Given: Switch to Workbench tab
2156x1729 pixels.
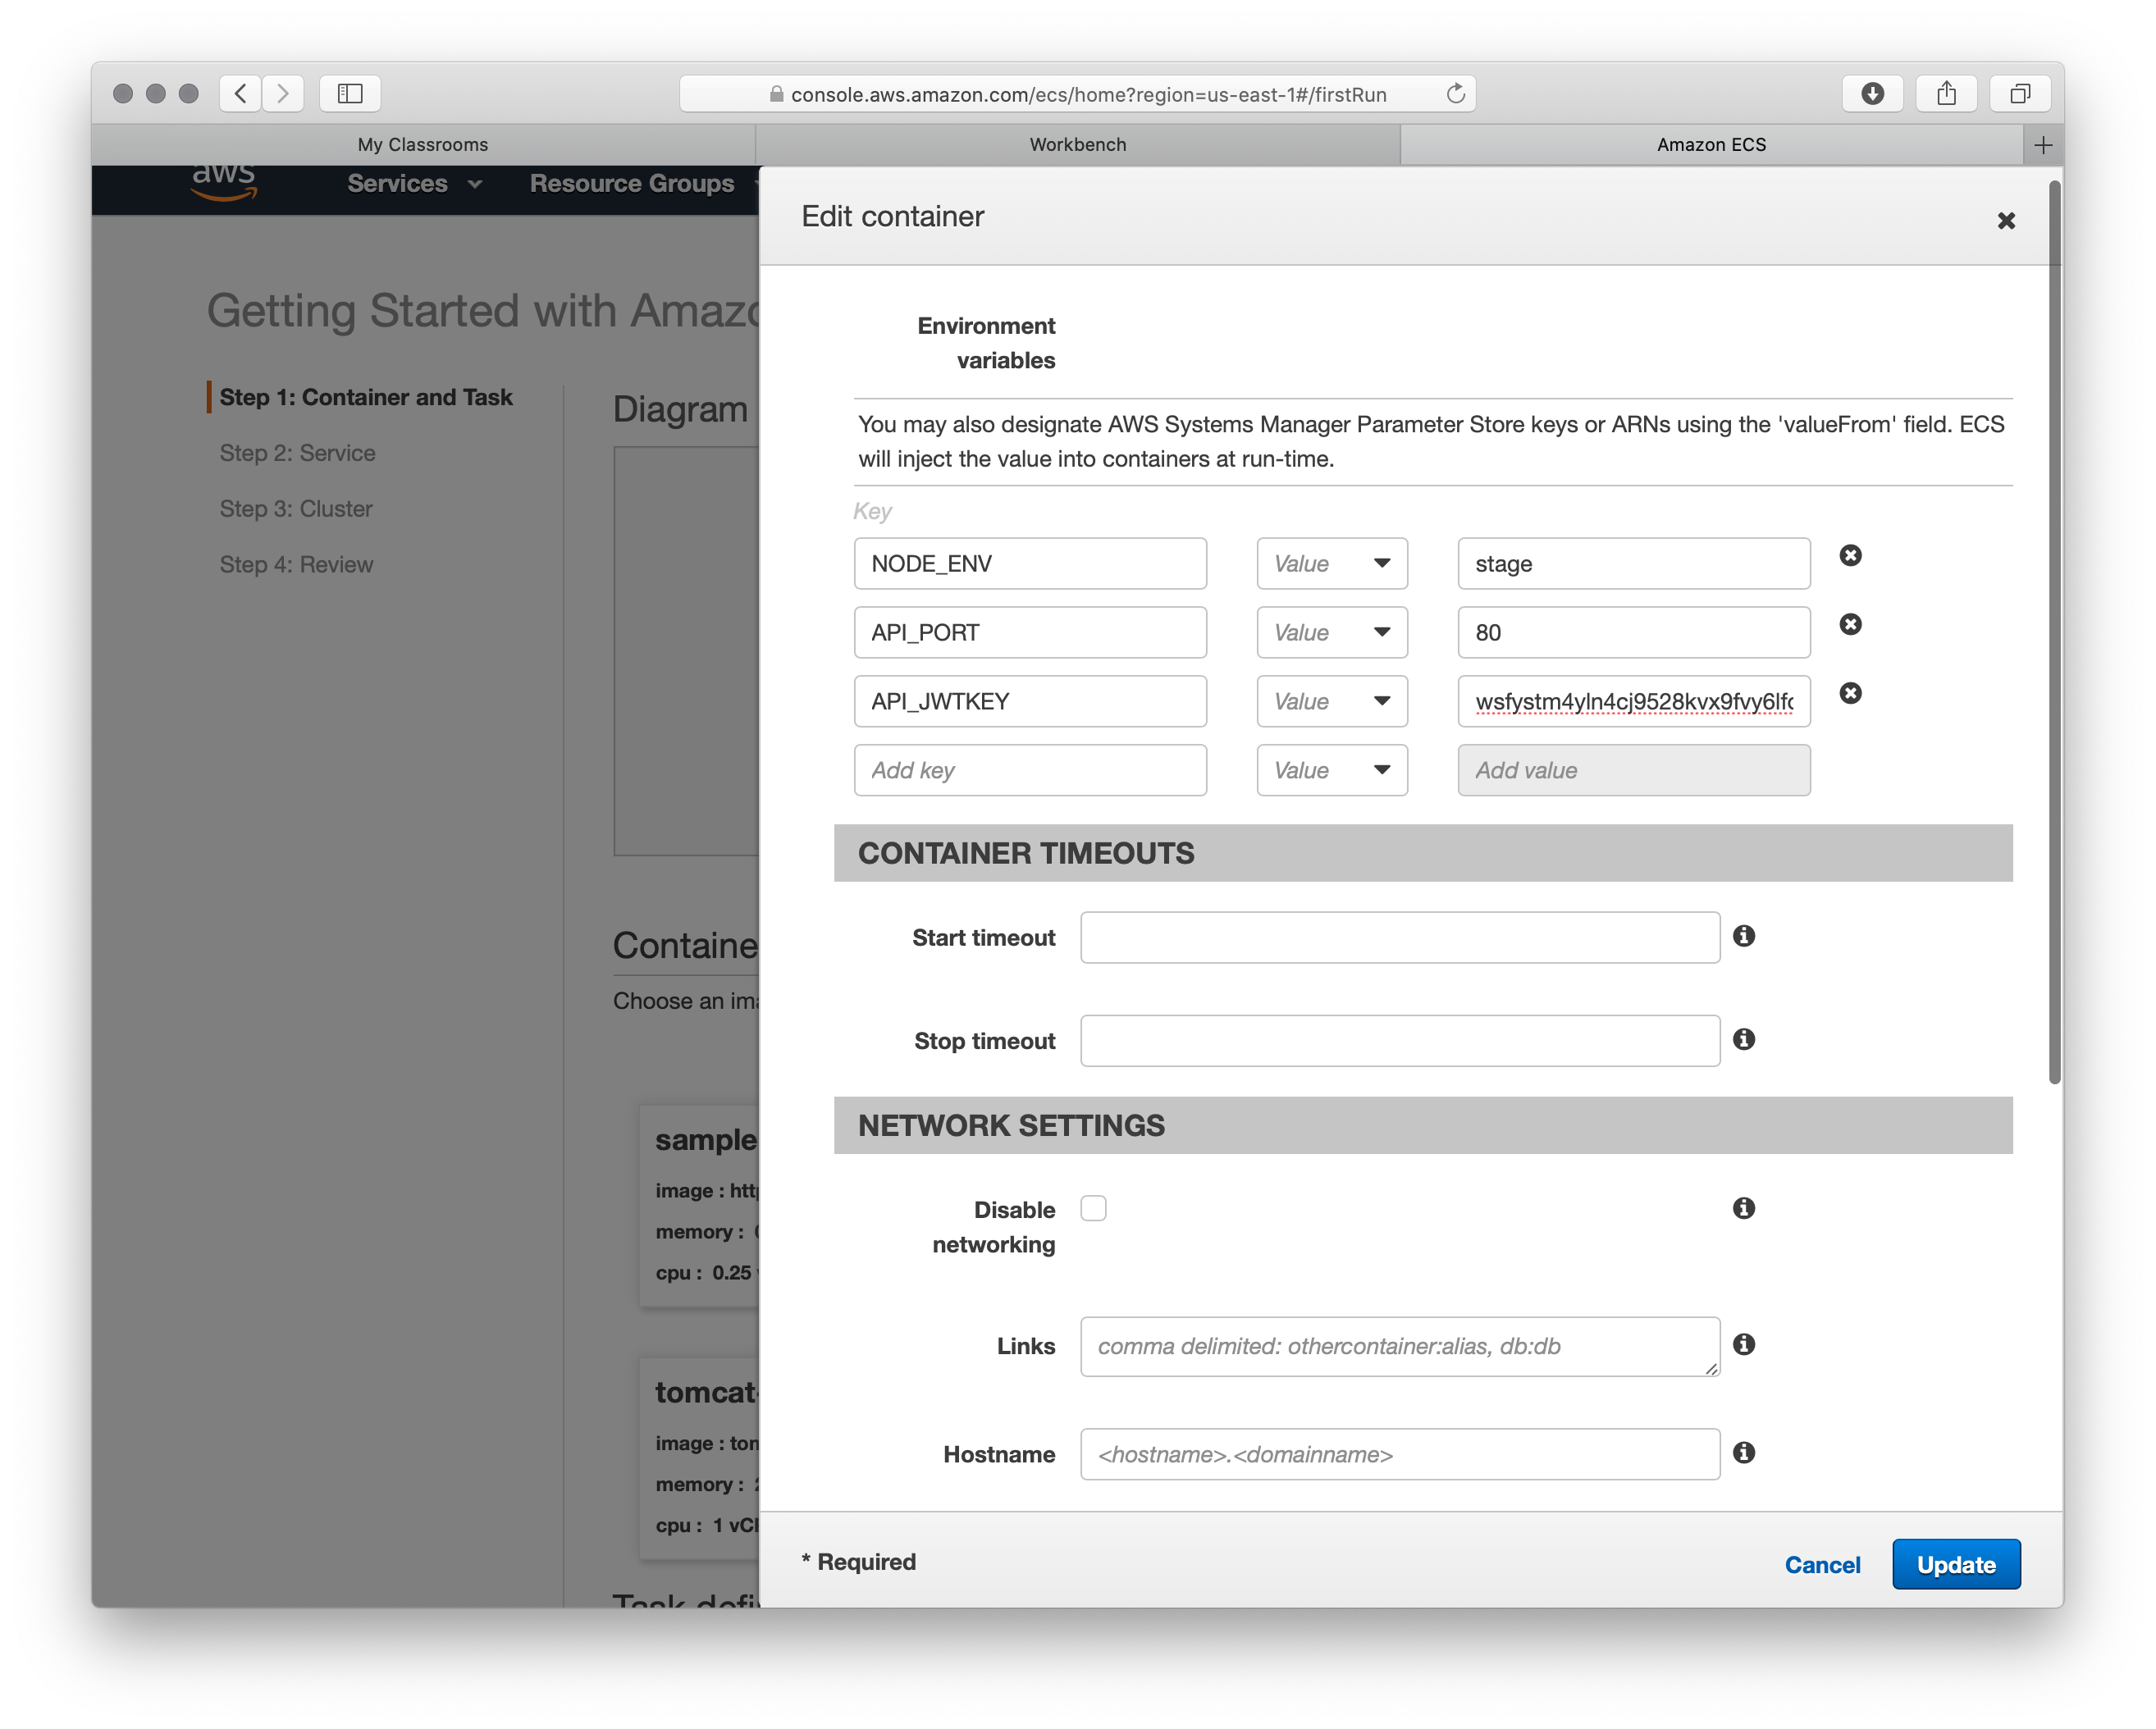Looking at the screenshot, I should (1078, 145).
